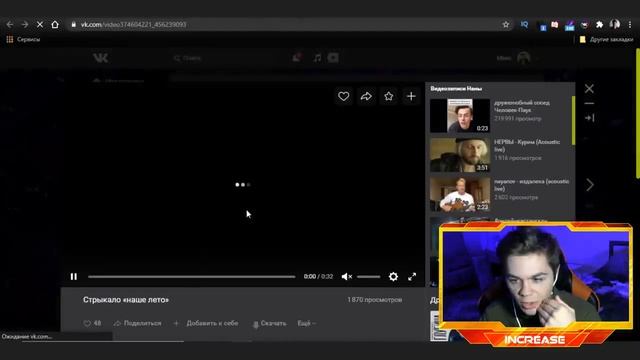Expand the Ещё menu under the video
Screen dimensions: 640x360
[307, 323]
